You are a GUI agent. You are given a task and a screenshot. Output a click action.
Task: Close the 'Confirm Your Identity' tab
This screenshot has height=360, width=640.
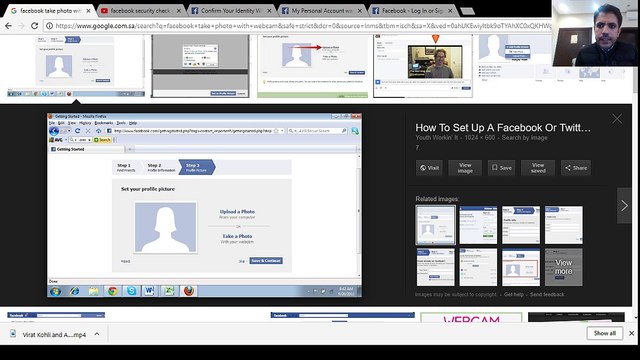pos(269,11)
